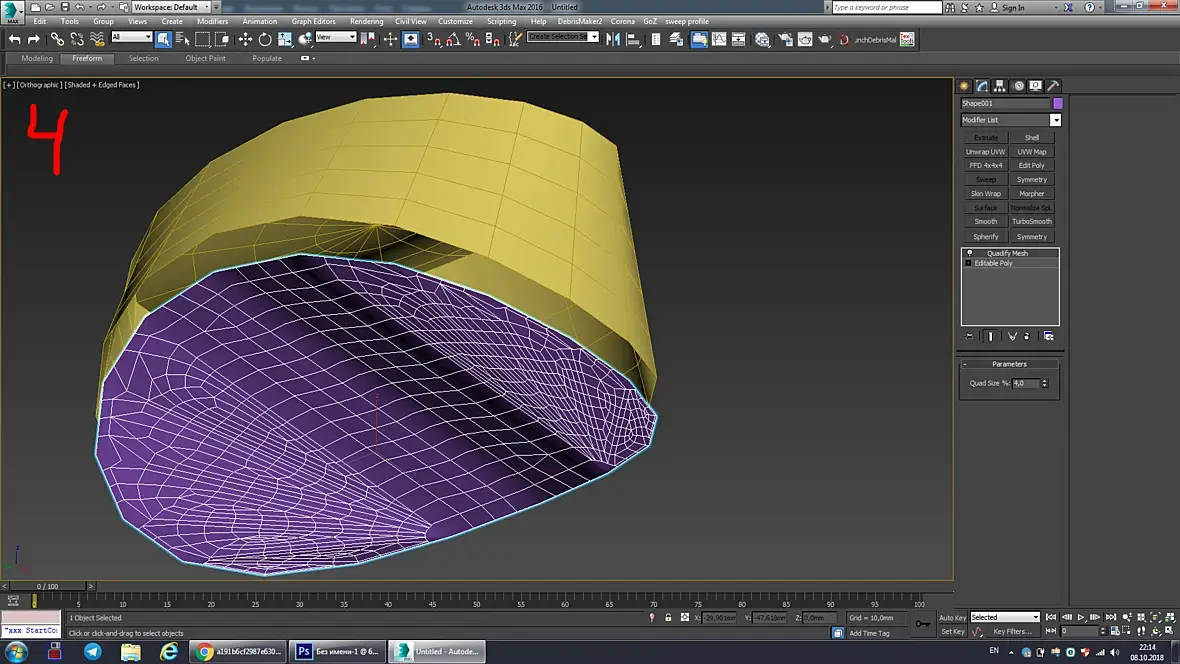Switch to the Object Paint ribbon tab
This screenshot has width=1180, height=664.
(x=205, y=58)
